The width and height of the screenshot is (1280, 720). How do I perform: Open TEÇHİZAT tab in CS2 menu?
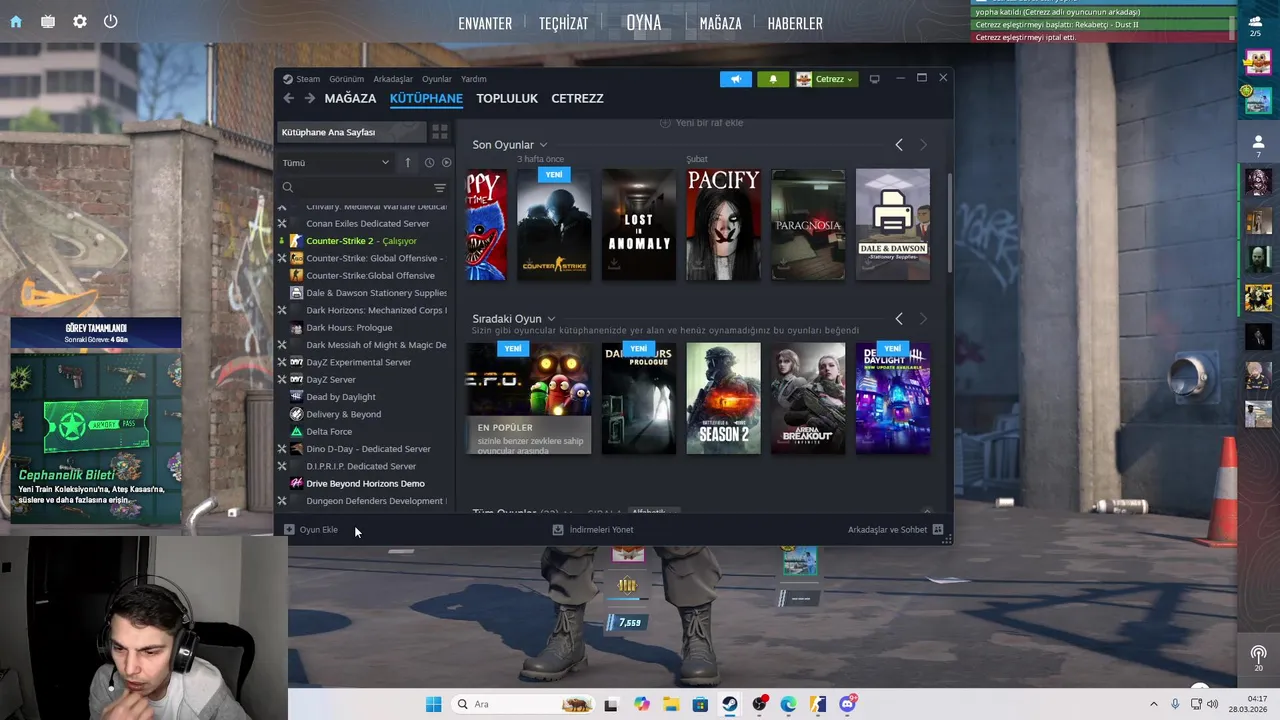tap(563, 23)
